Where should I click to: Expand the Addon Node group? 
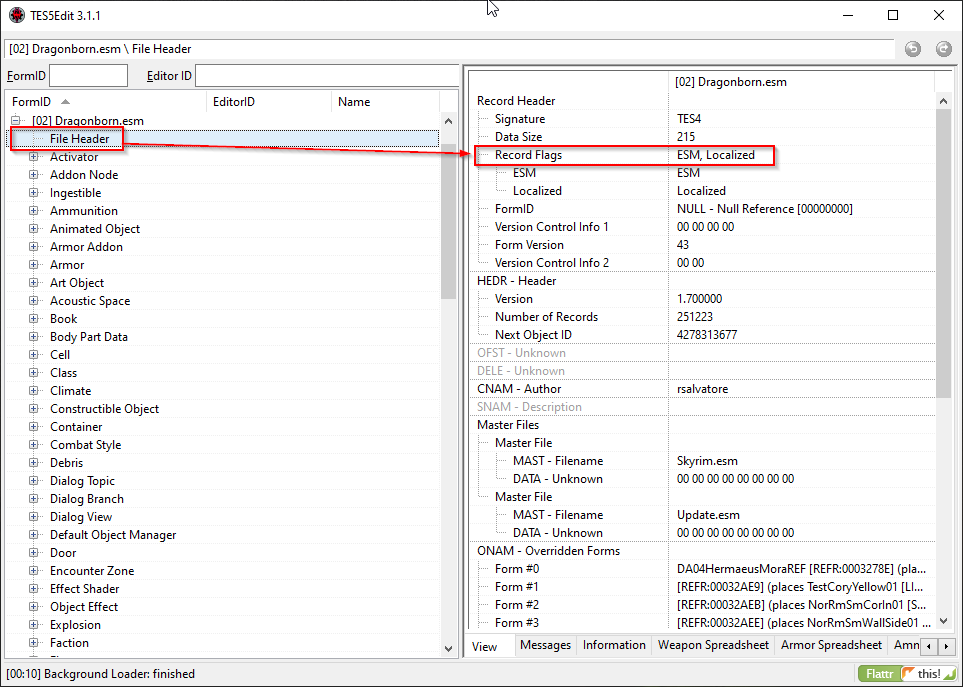pyautogui.click(x=34, y=174)
